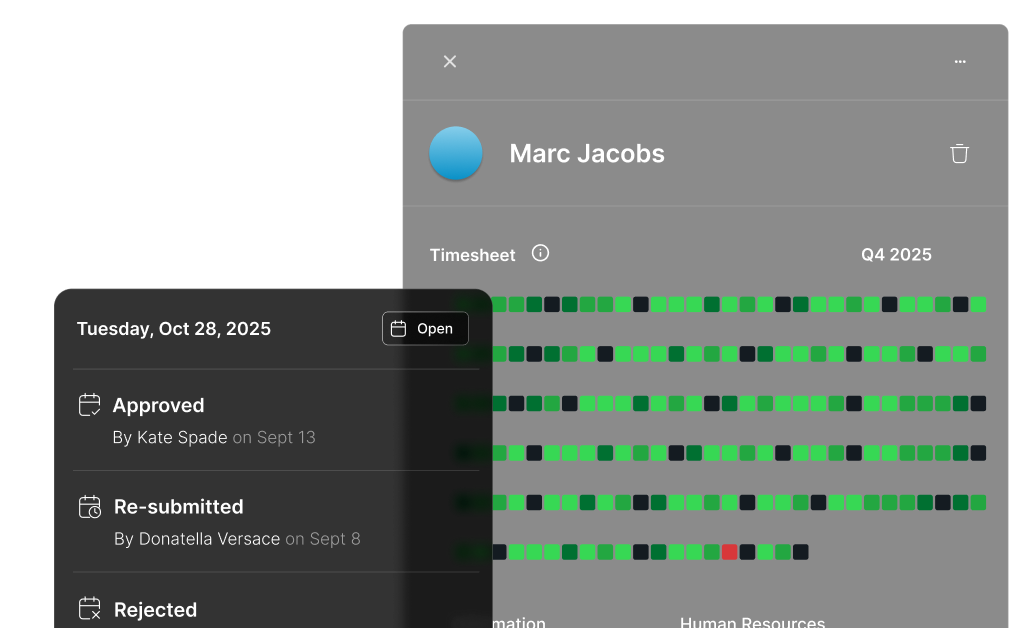Image resolution: width=1032 pixels, height=628 pixels.
Task: Select the red cell in the timesheet grid
Action: 729,552
